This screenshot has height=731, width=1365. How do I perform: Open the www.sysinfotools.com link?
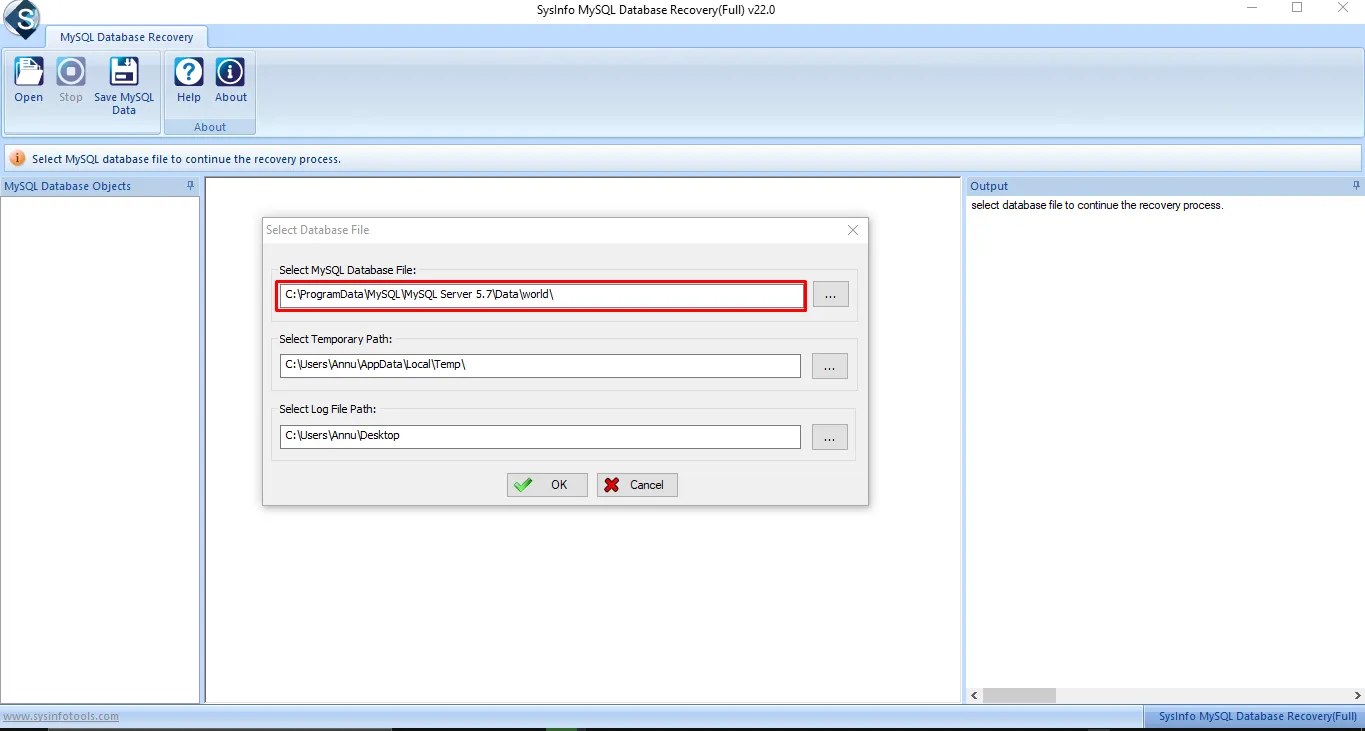(x=60, y=716)
